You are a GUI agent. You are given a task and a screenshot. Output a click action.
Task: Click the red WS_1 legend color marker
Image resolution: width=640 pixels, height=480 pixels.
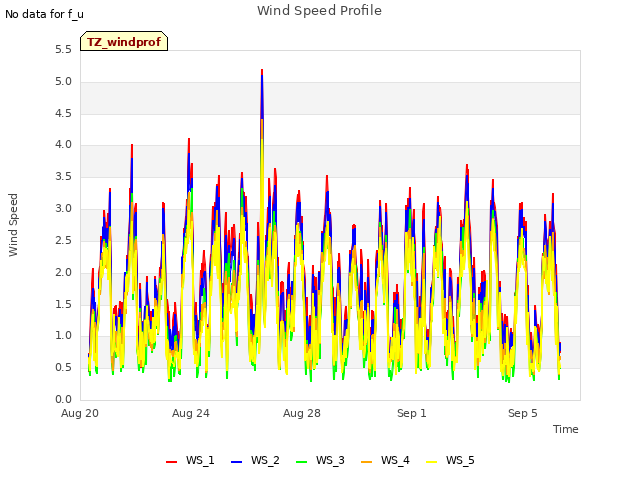click(x=171, y=462)
